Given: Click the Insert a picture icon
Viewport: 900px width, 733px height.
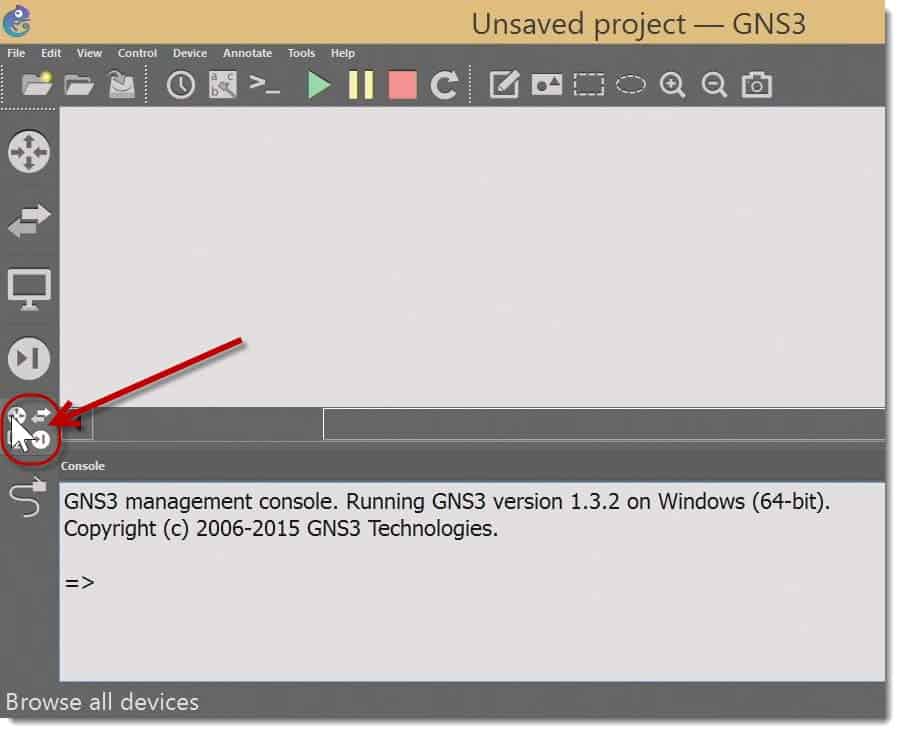Looking at the screenshot, I should click(546, 85).
